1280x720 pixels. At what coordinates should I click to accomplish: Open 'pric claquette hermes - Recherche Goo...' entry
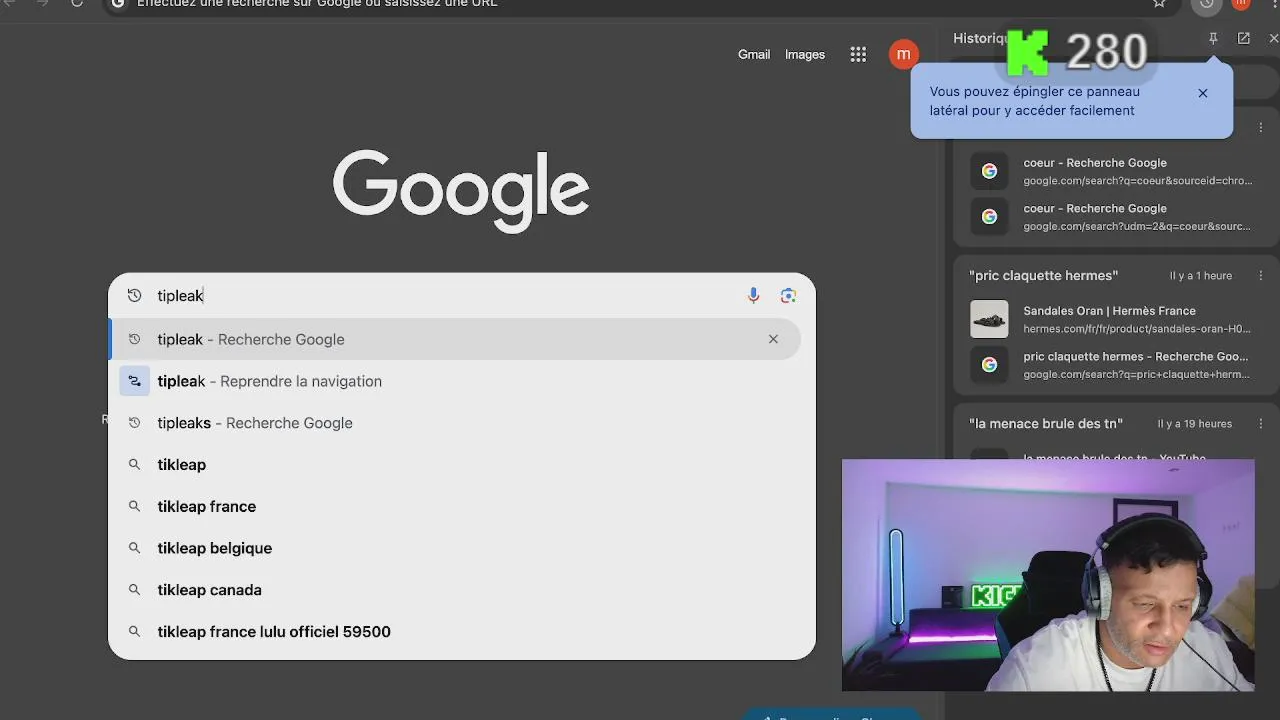tap(1115, 365)
